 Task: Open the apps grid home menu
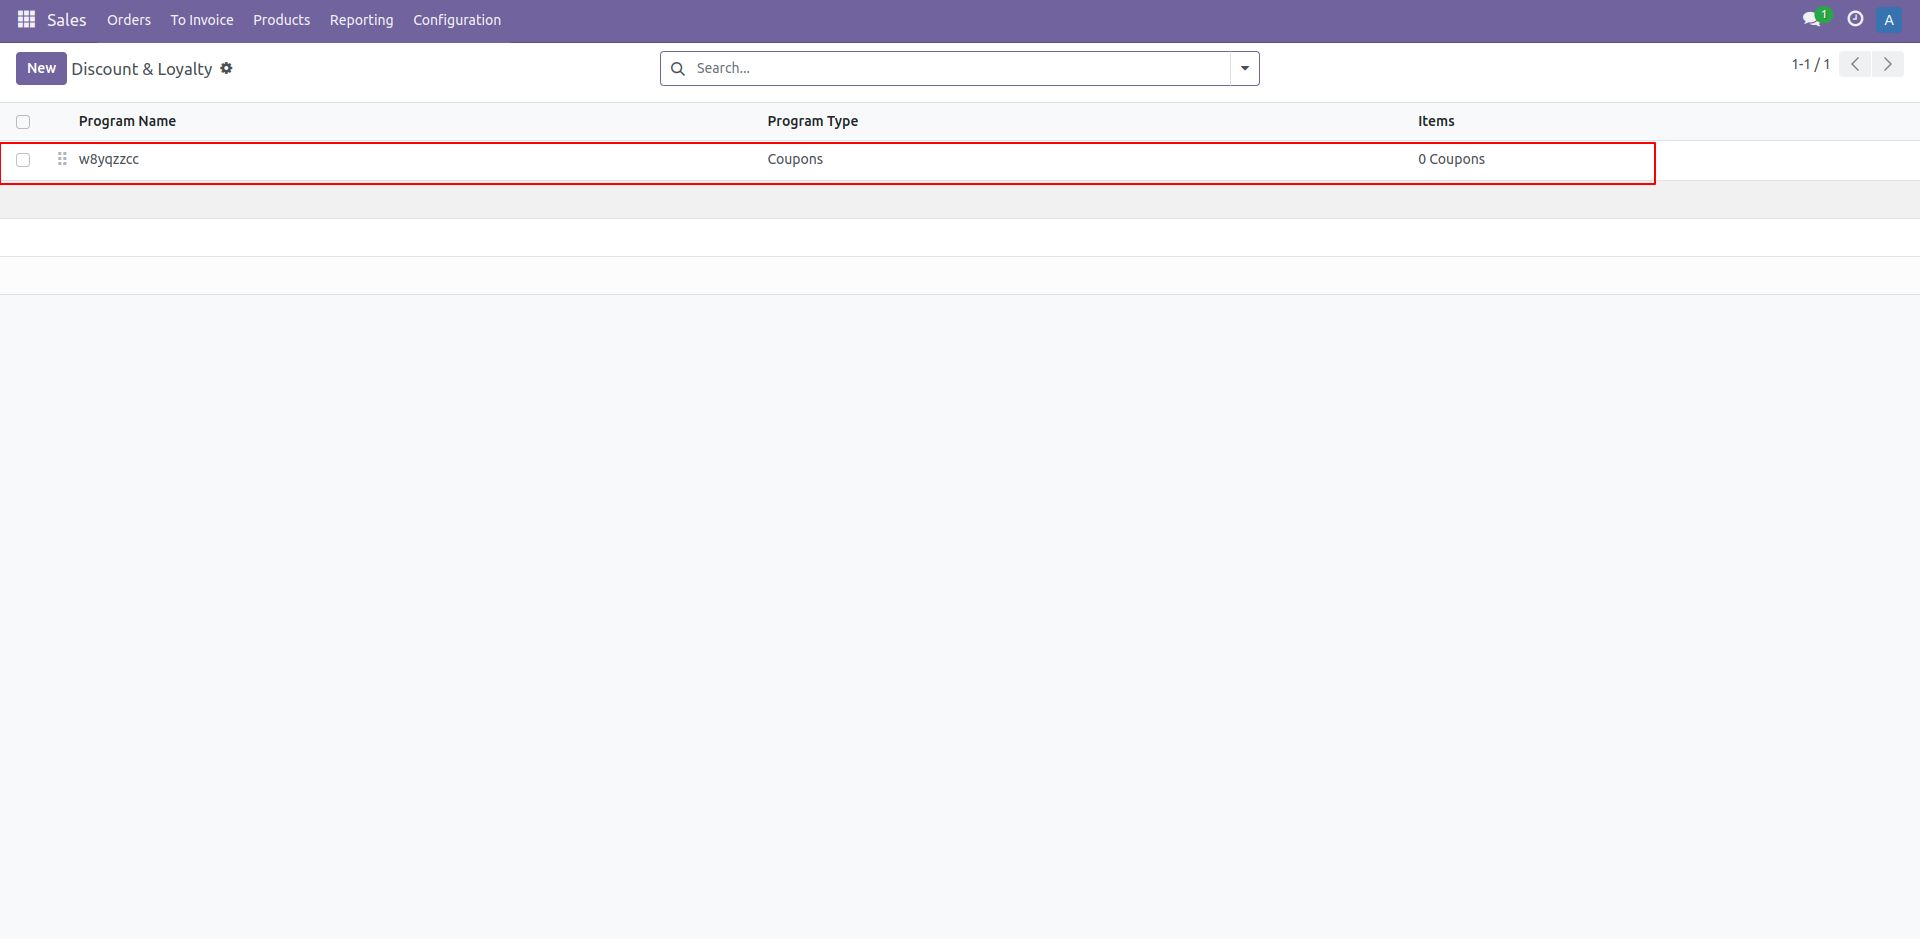click(x=26, y=20)
